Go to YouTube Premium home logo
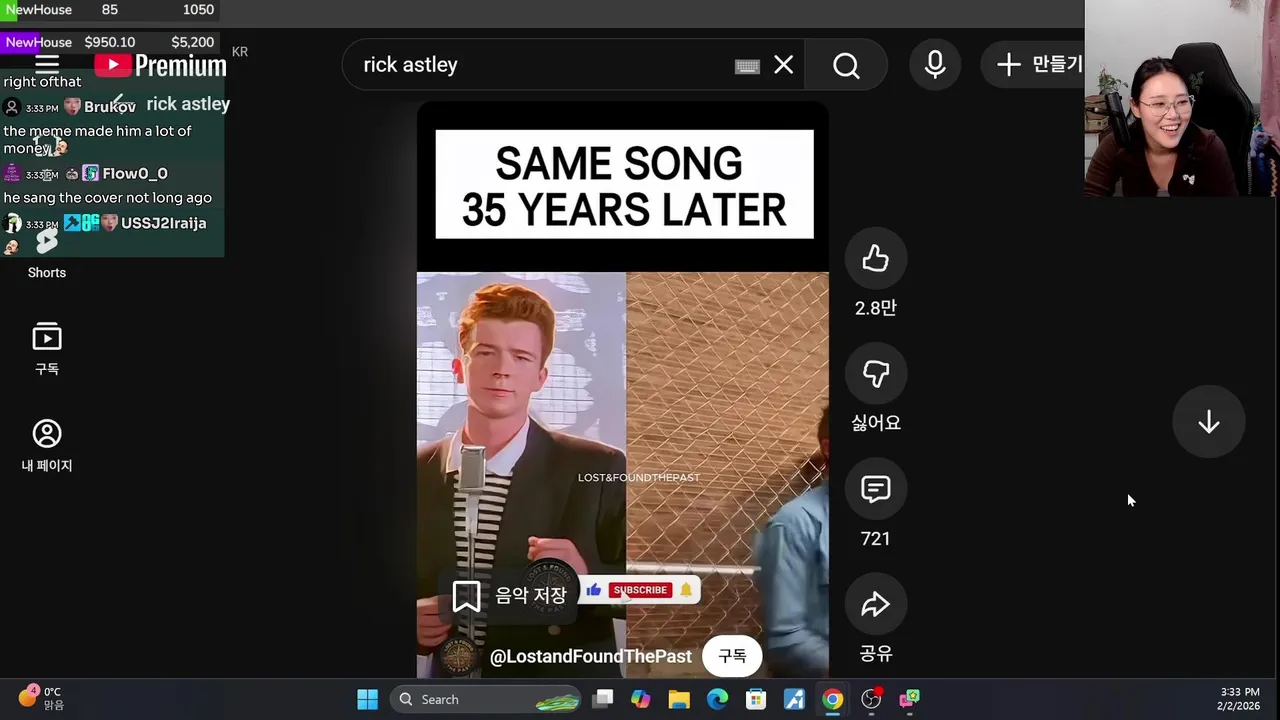Image resolution: width=1280 pixels, height=720 pixels. pos(161,65)
